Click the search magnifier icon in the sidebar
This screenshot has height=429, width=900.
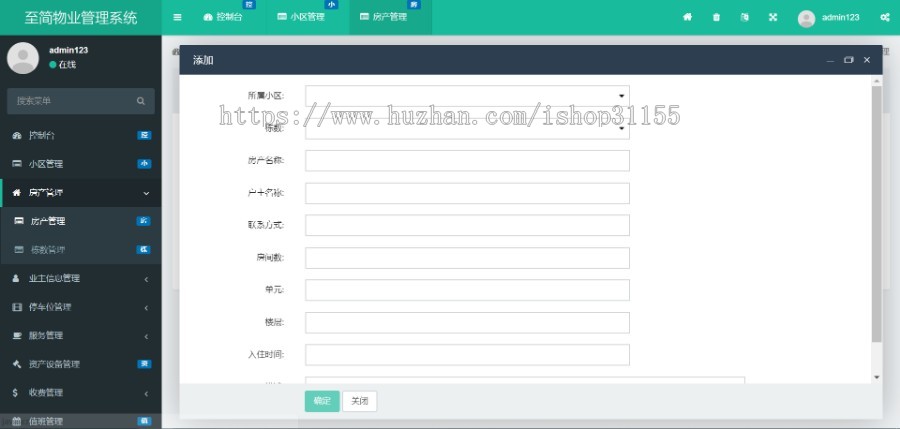[141, 101]
